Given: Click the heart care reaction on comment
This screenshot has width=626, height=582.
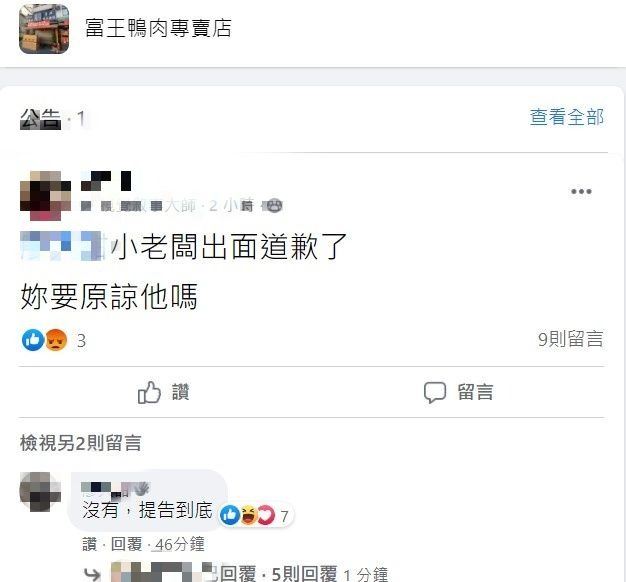Looking at the screenshot, I should tap(266, 515).
